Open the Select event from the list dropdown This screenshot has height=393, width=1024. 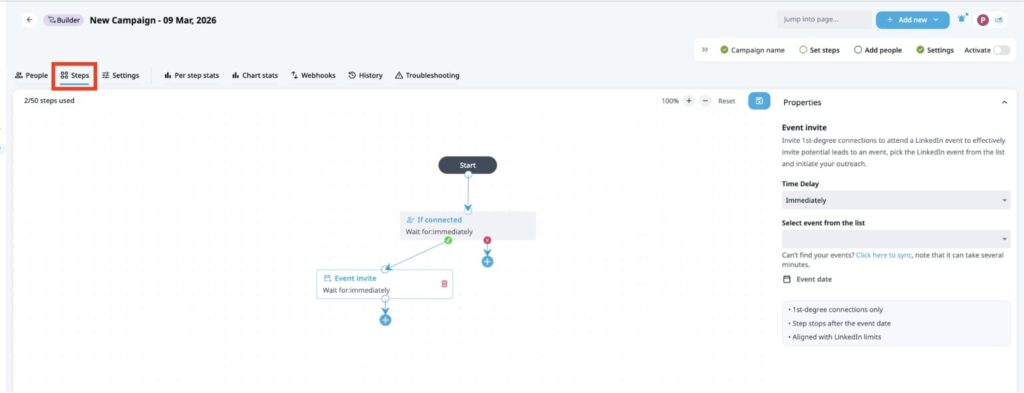coord(896,239)
